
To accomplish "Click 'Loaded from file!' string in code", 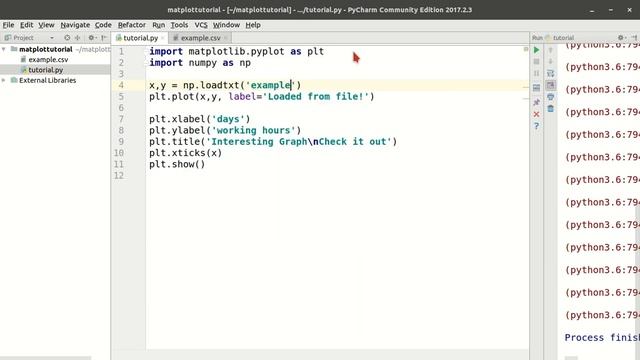I will tap(316, 97).
